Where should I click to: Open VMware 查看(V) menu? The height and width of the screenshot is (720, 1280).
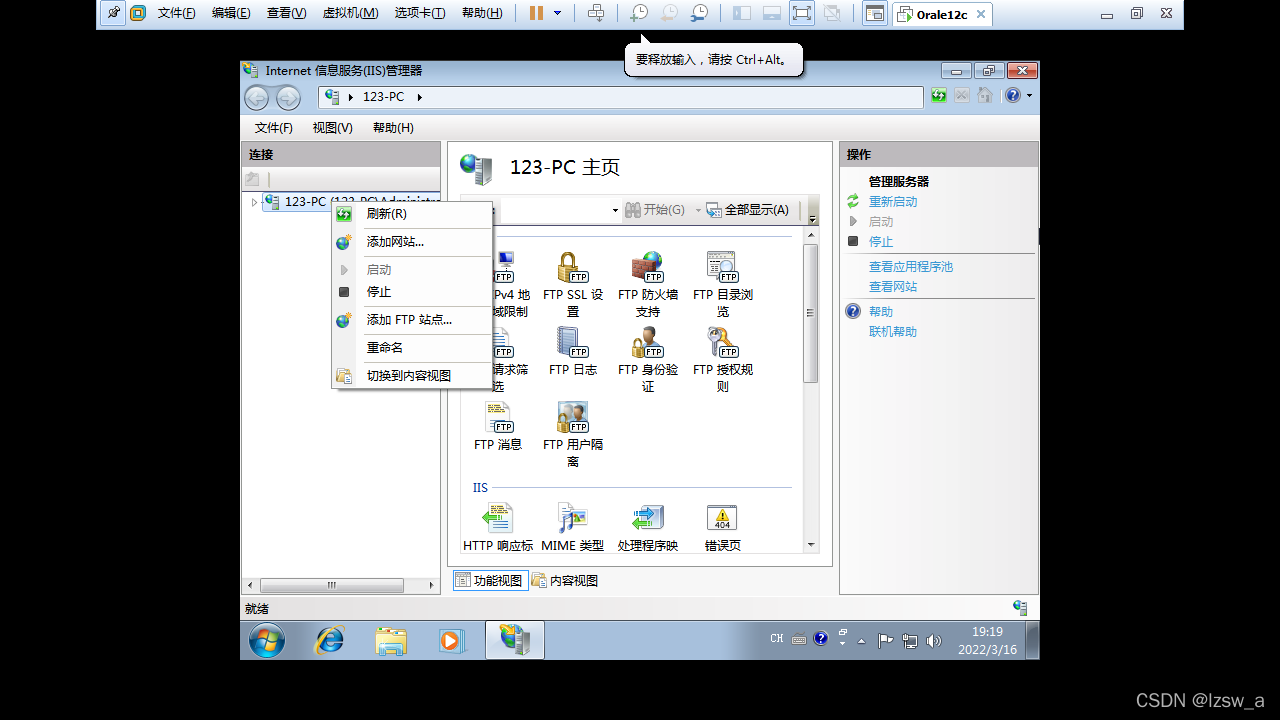[x=287, y=14]
